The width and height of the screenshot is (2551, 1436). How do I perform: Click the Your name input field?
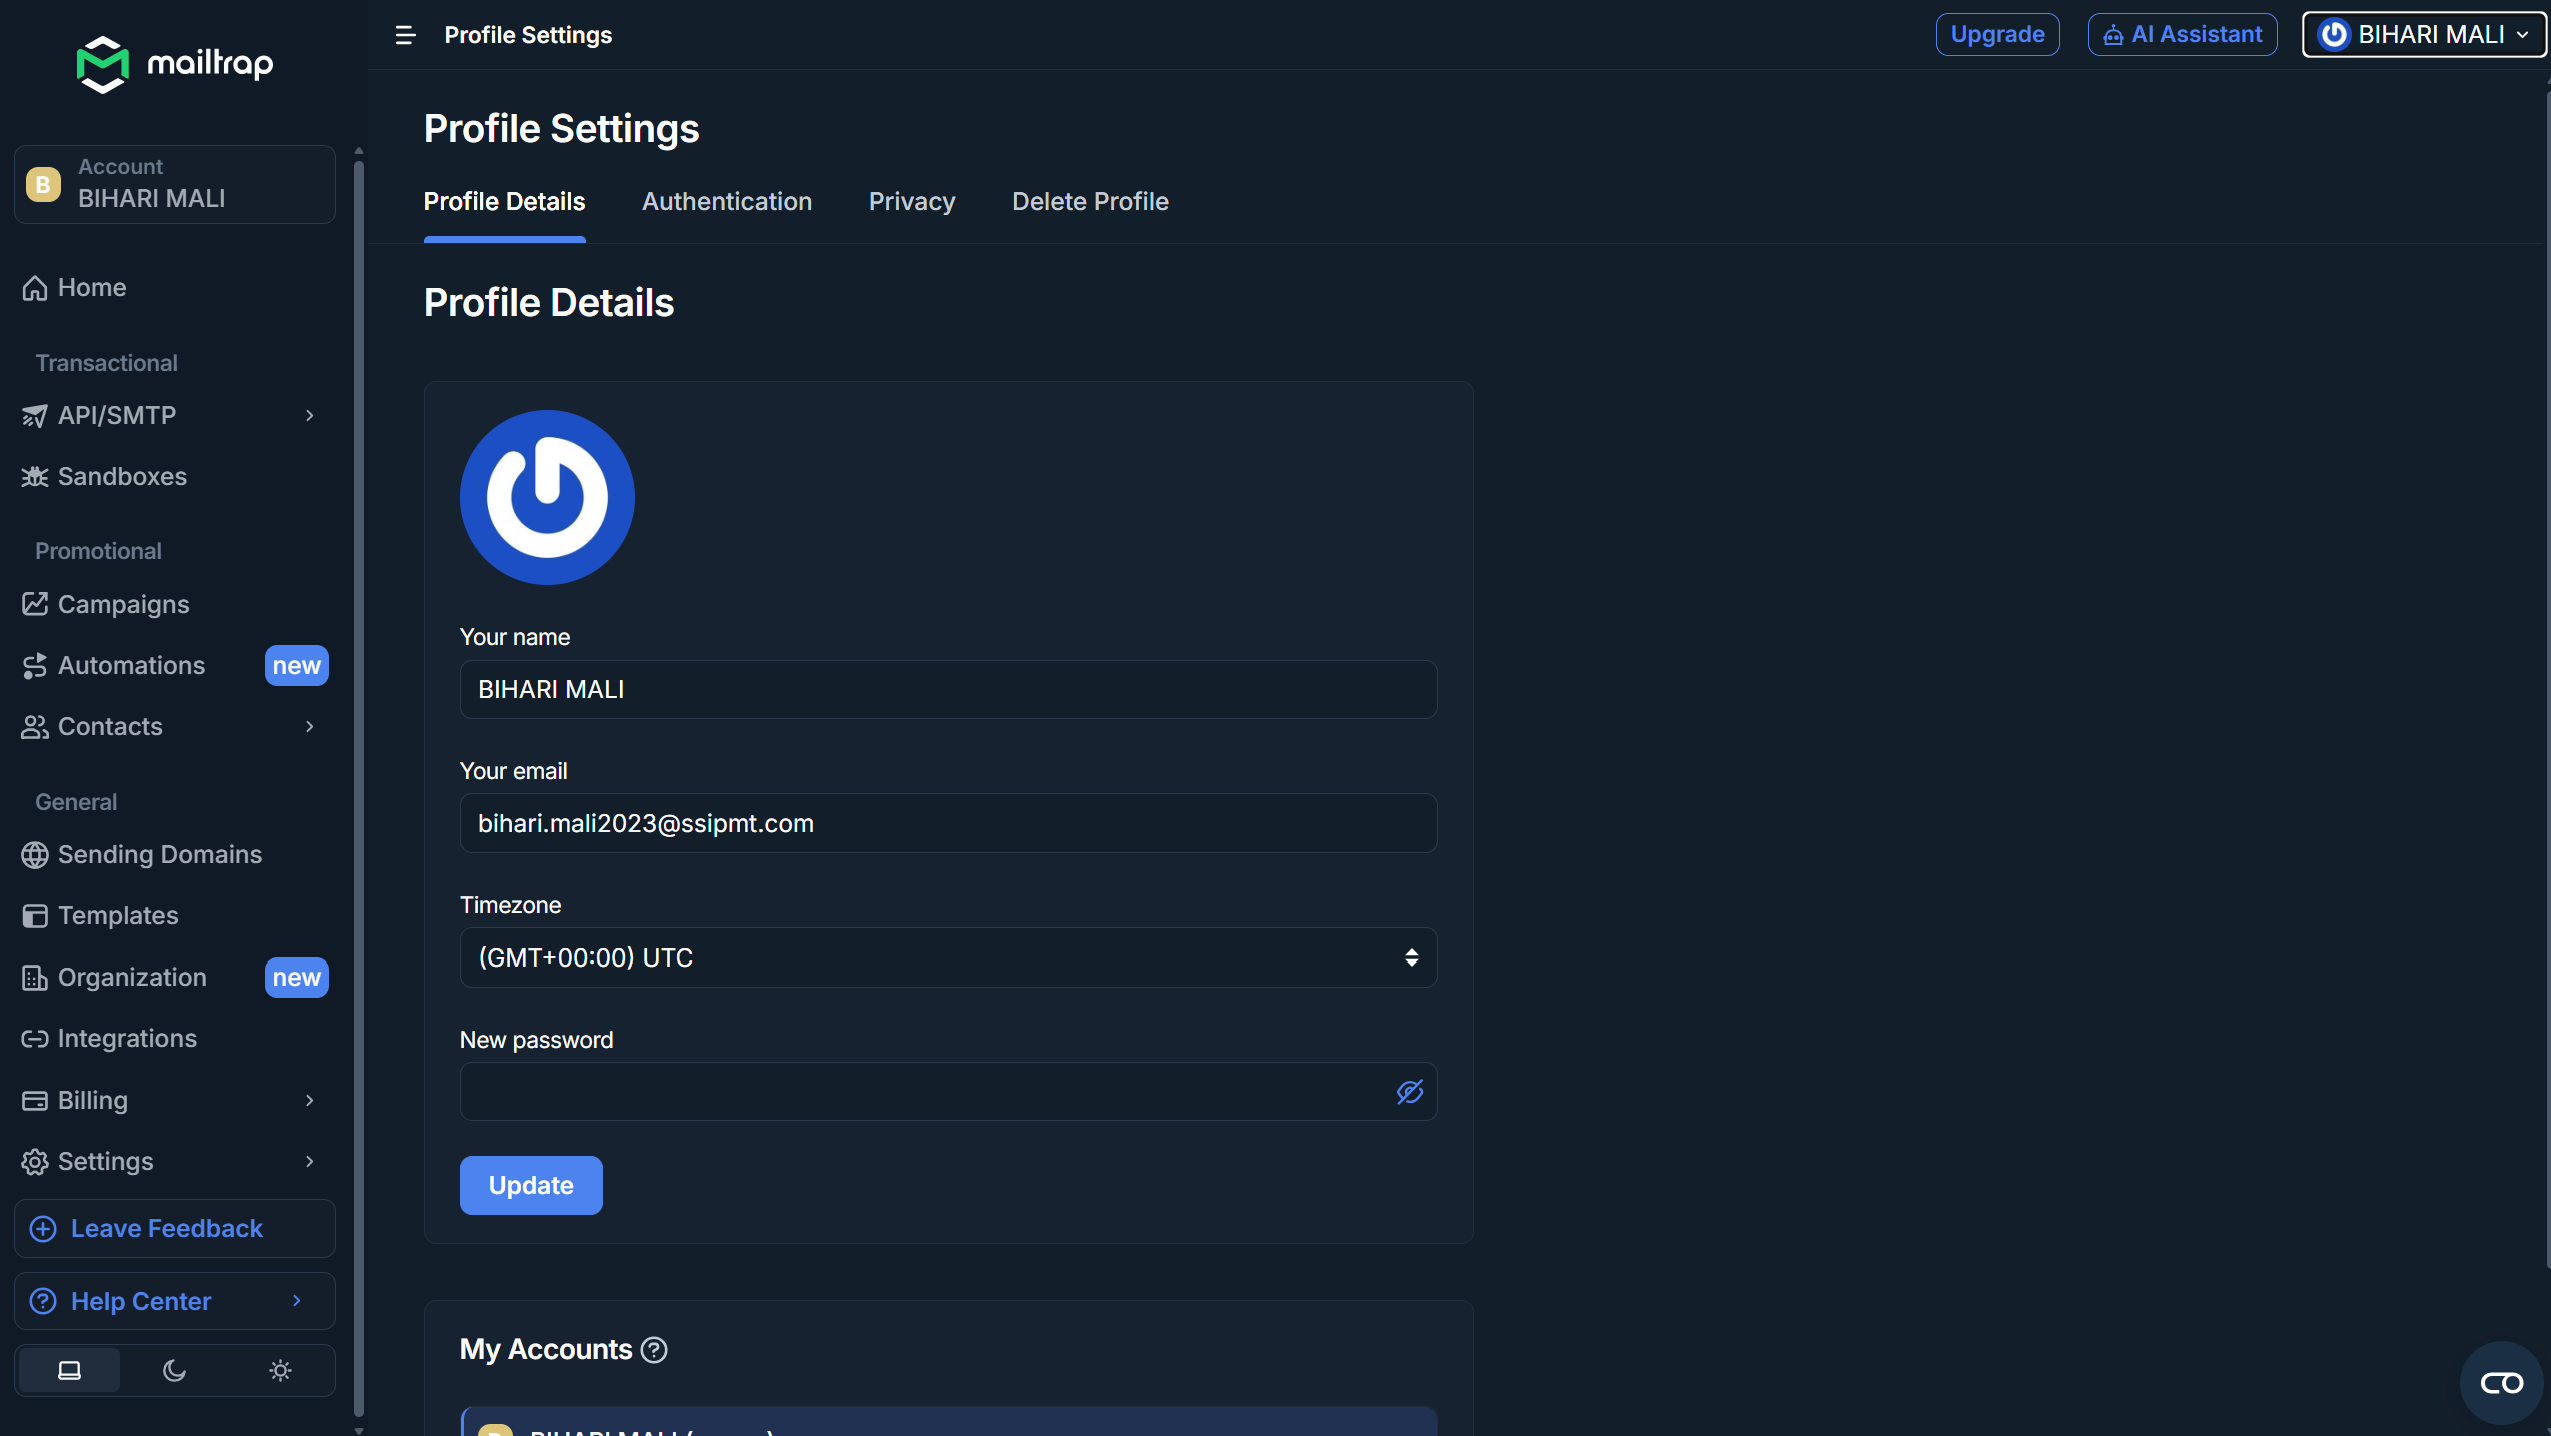click(x=947, y=690)
